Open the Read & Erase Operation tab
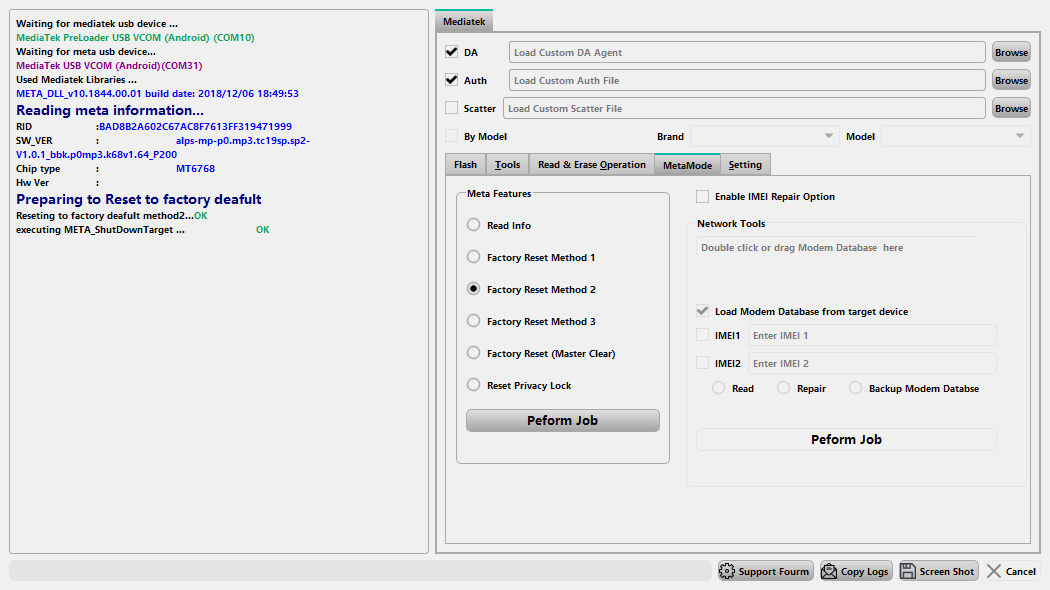 591,165
